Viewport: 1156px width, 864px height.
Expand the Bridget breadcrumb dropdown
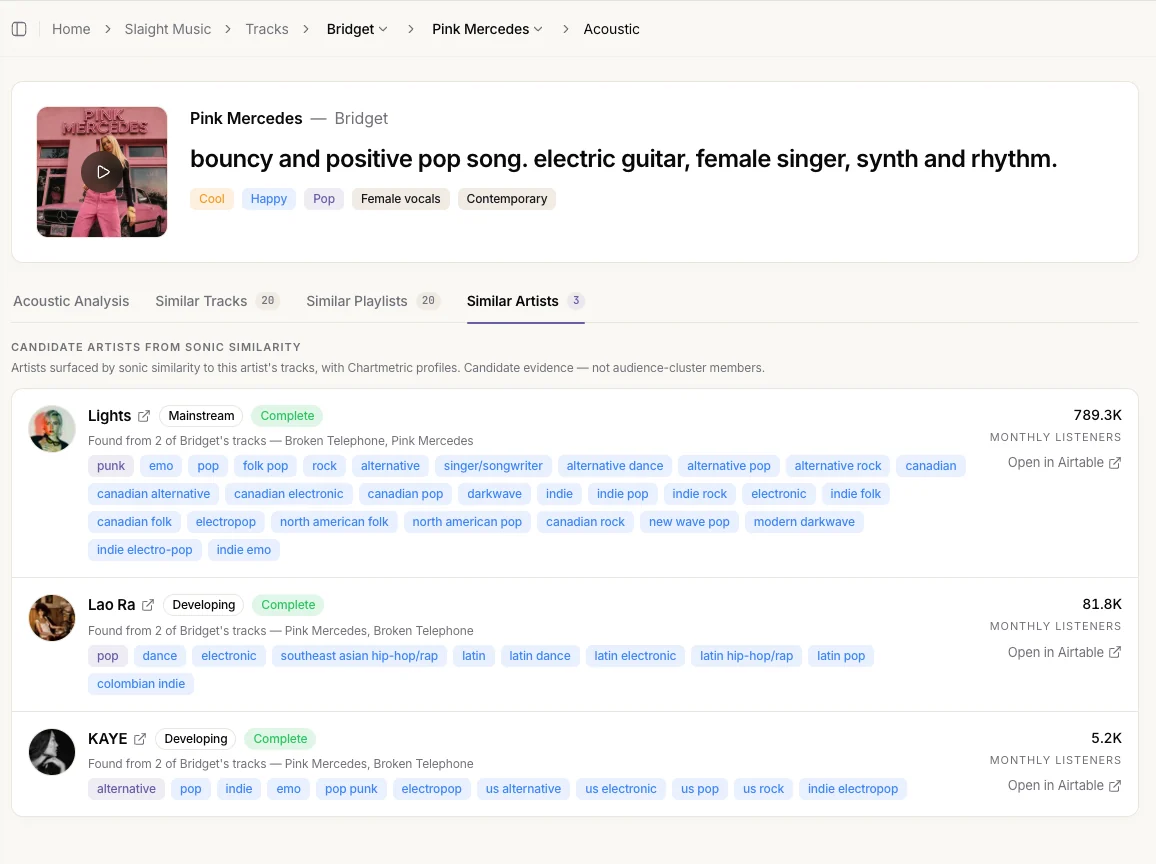[x=357, y=29]
